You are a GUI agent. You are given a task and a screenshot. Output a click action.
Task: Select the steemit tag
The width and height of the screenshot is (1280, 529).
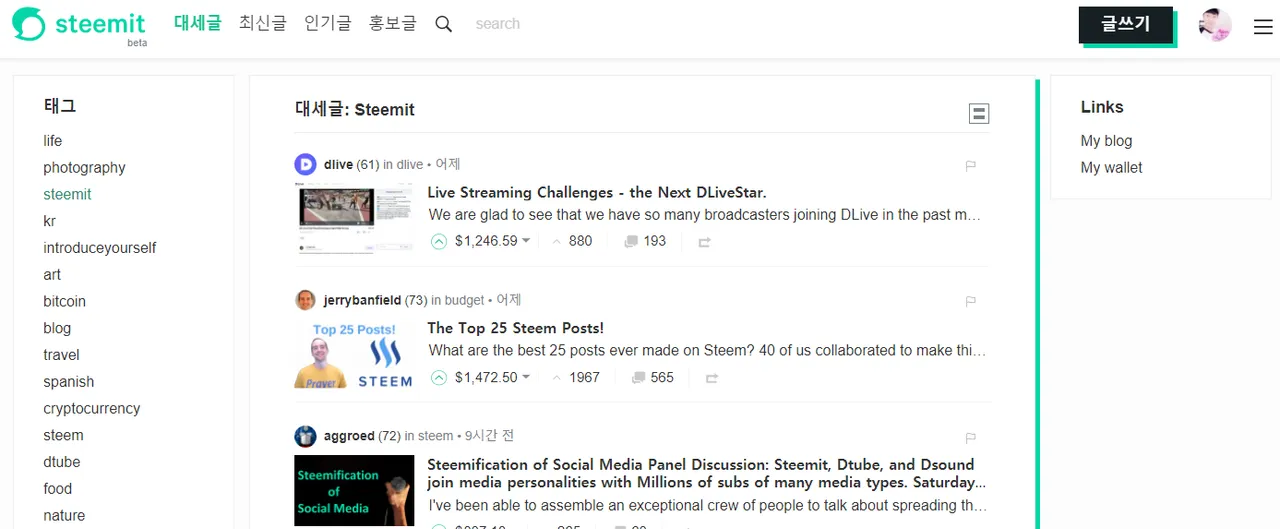(67, 194)
